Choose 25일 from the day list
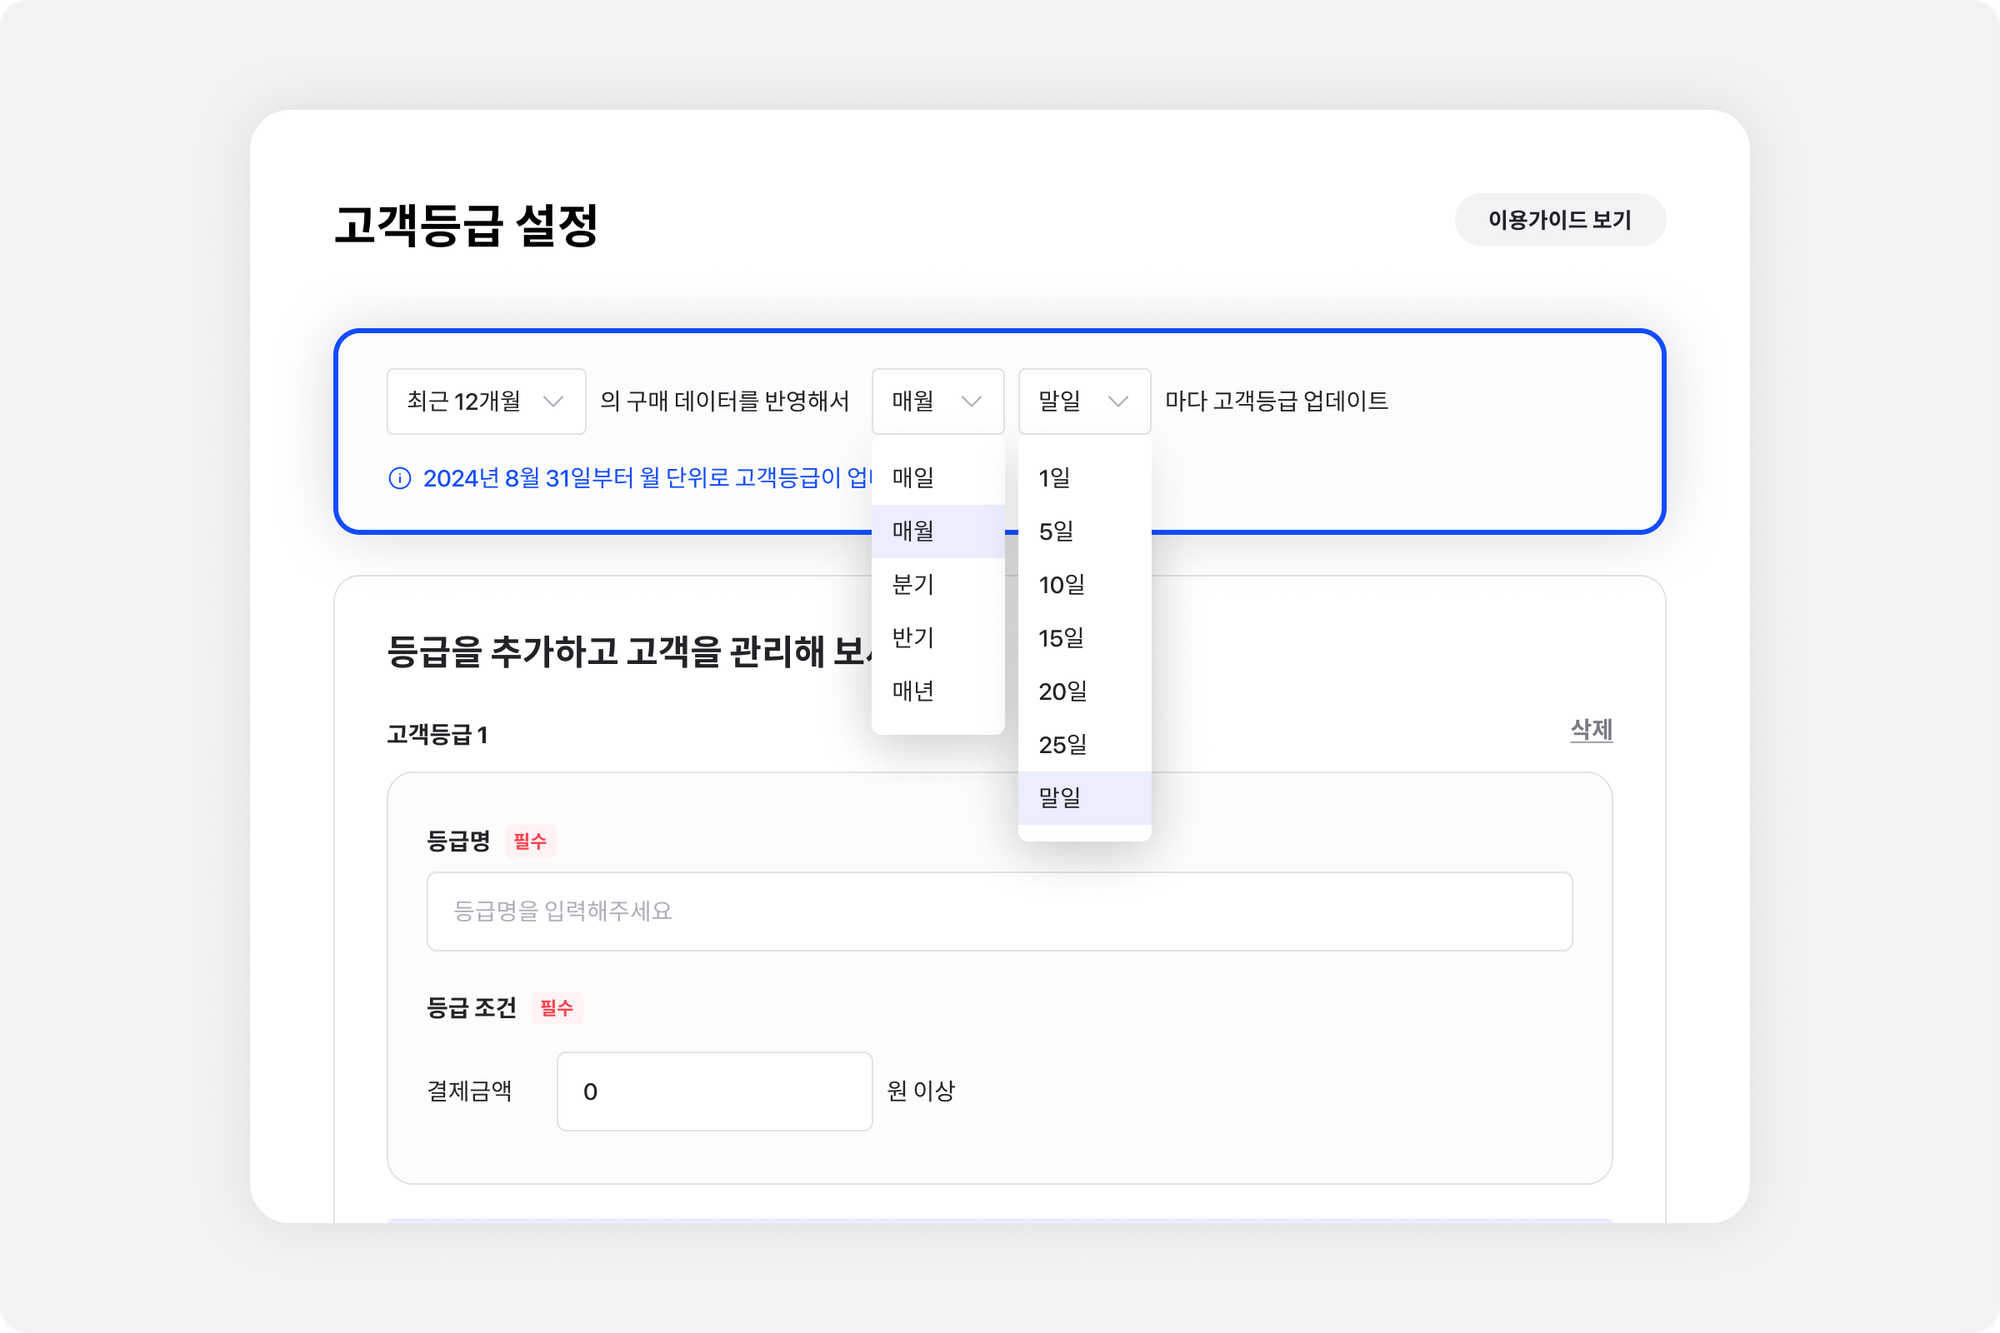Screen dimensions: 2000x1333 [1084, 744]
